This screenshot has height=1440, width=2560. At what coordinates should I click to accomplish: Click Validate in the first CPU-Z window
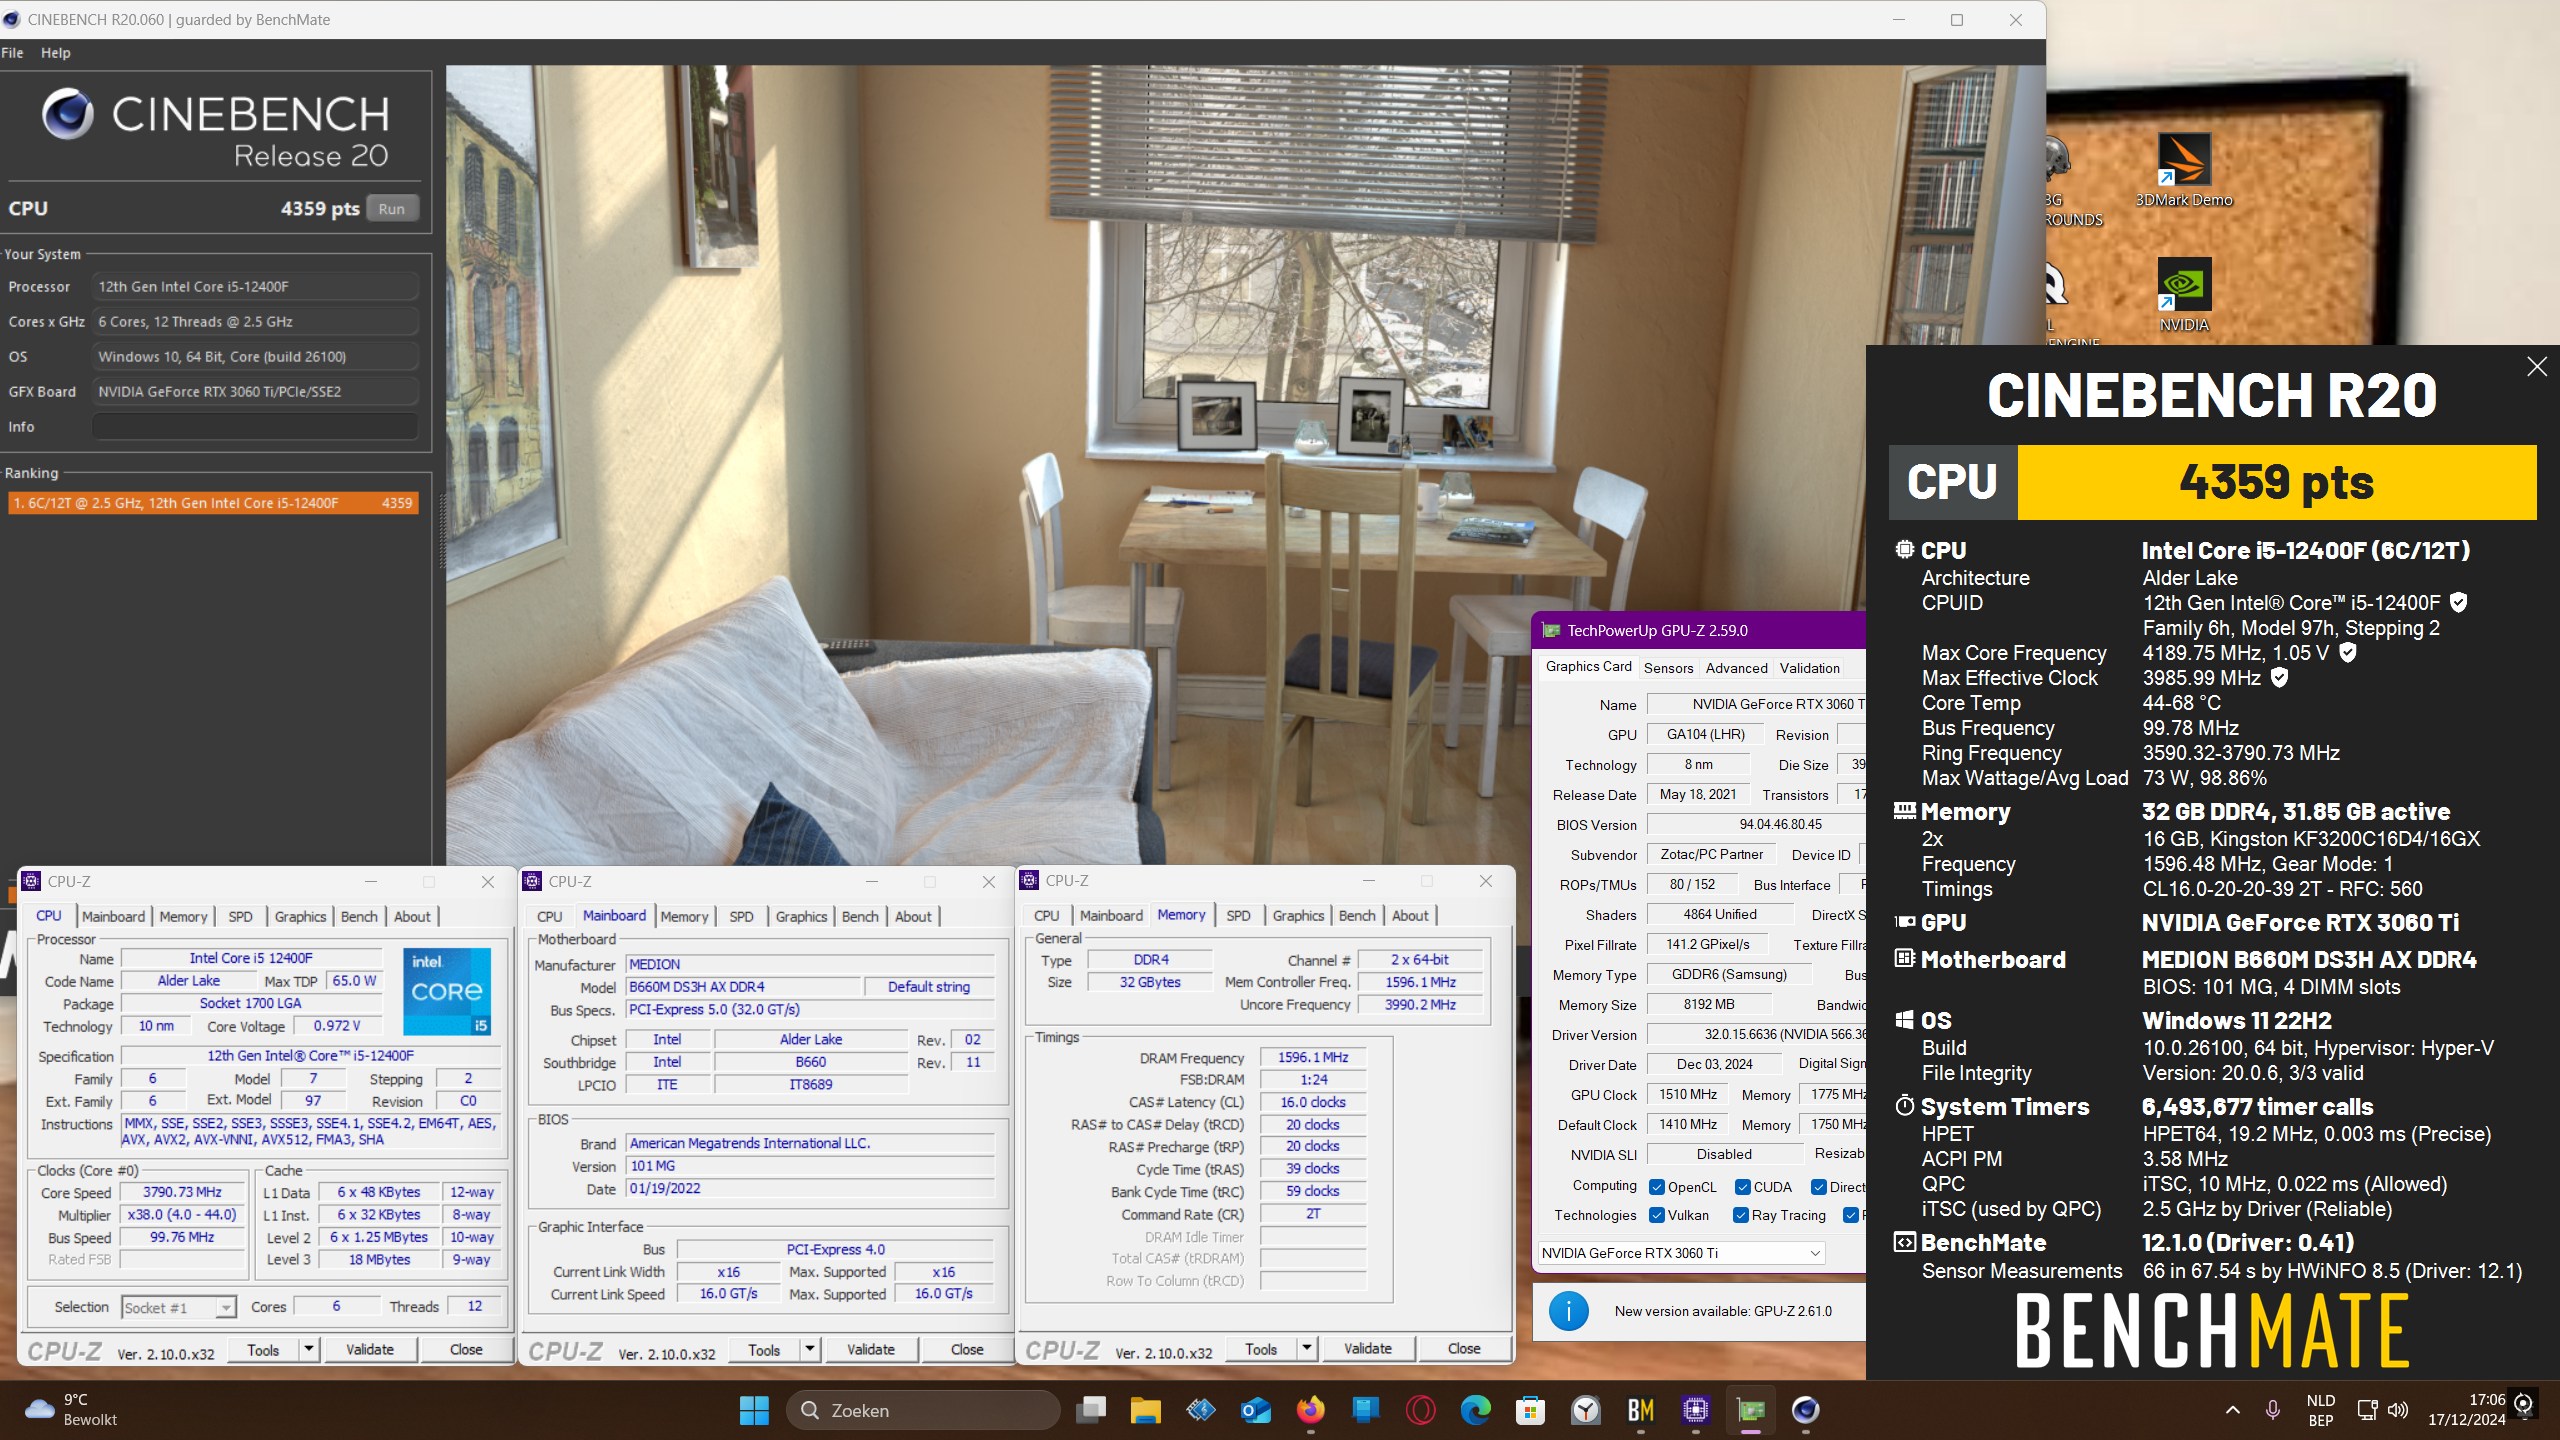pos(370,1349)
